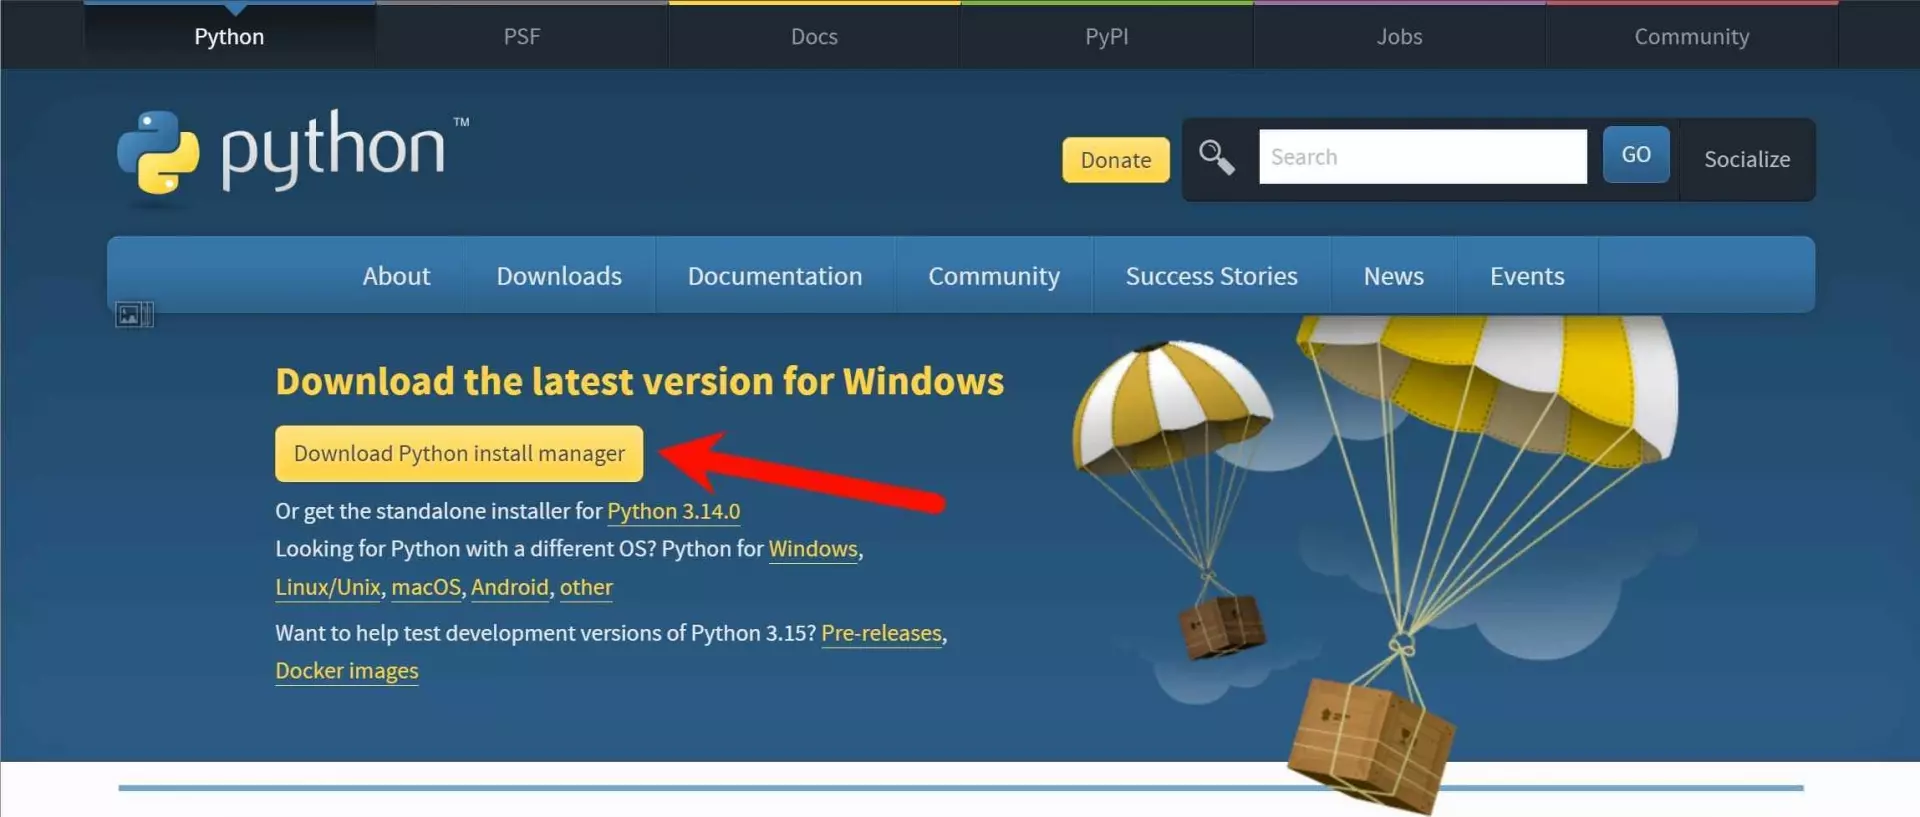The image size is (1920, 817).
Task: Open the Success Stories menu item
Action: (x=1212, y=275)
